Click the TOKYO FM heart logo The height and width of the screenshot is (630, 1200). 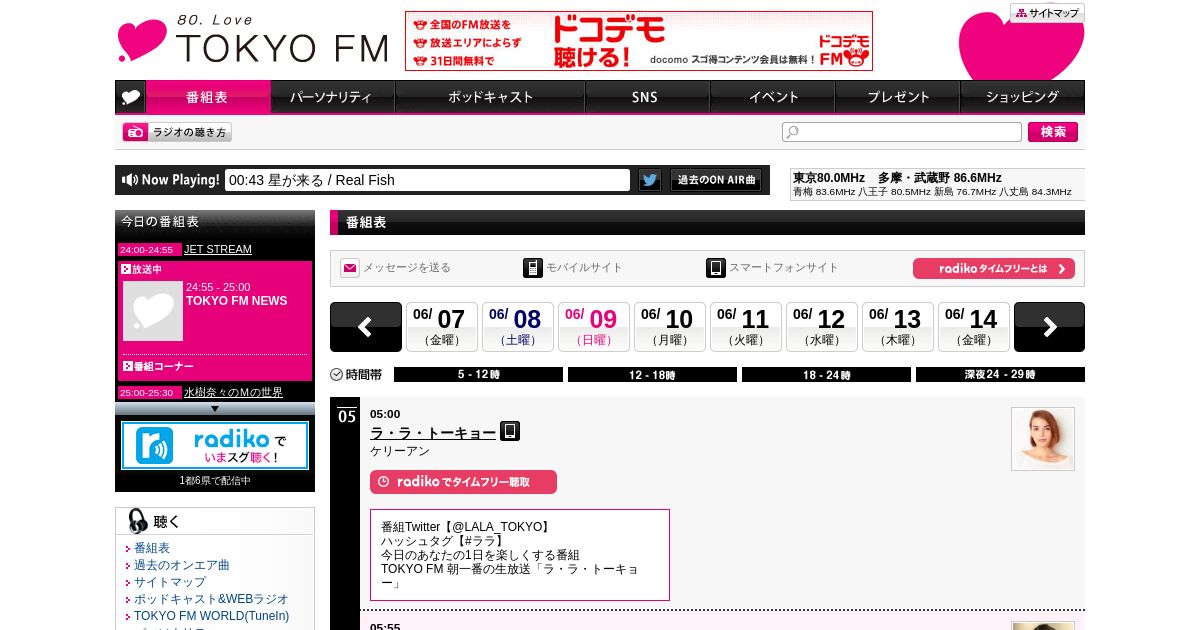[x=252, y=40]
